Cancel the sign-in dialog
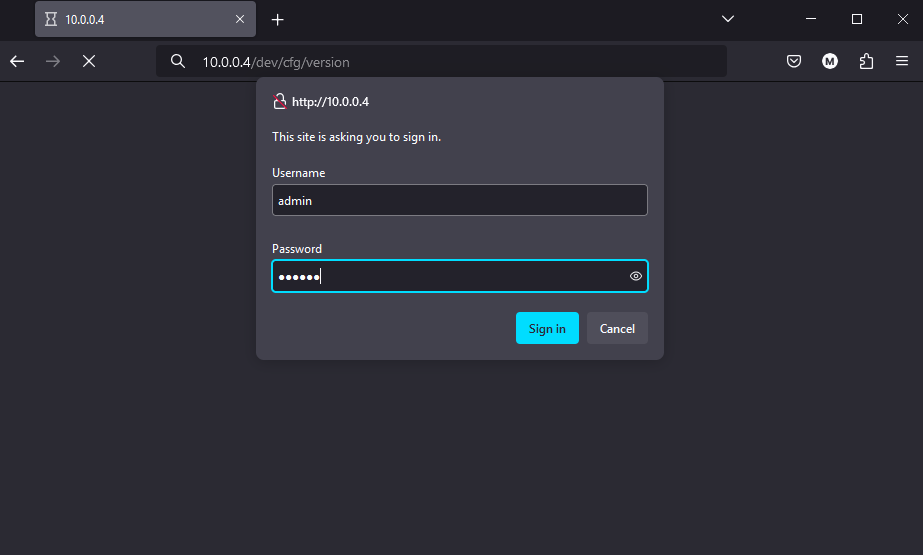Image resolution: width=923 pixels, height=555 pixels. pyautogui.click(x=617, y=328)
